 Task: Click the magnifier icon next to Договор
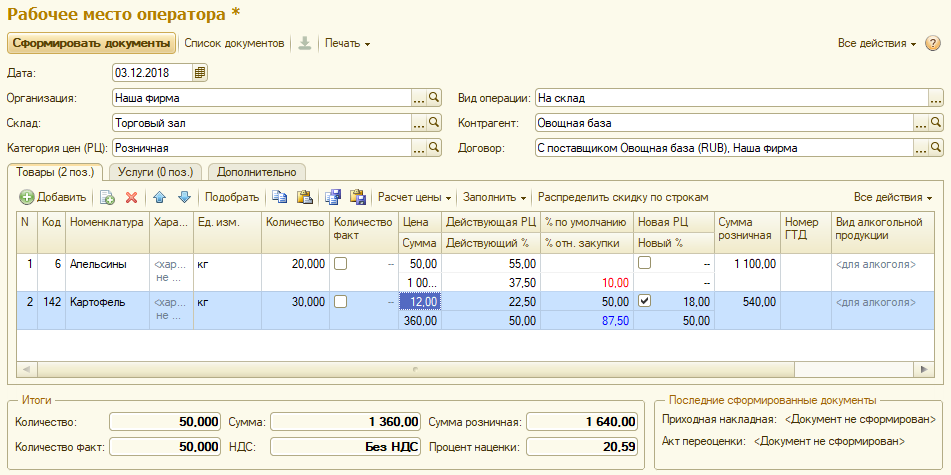[935, 147]
